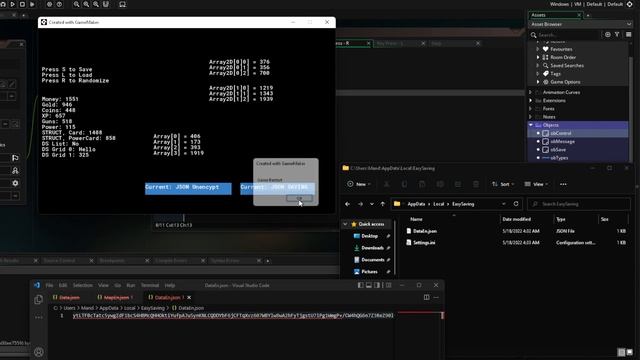This screenshot has width=640, height=360.
Task: Open File menu in Visual Studio Code
Action: 49,285
